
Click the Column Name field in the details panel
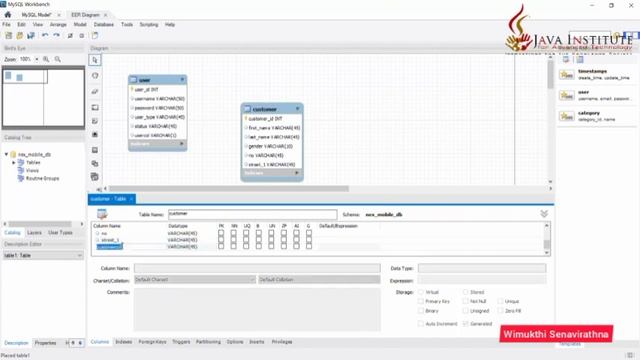coord(257,268)
